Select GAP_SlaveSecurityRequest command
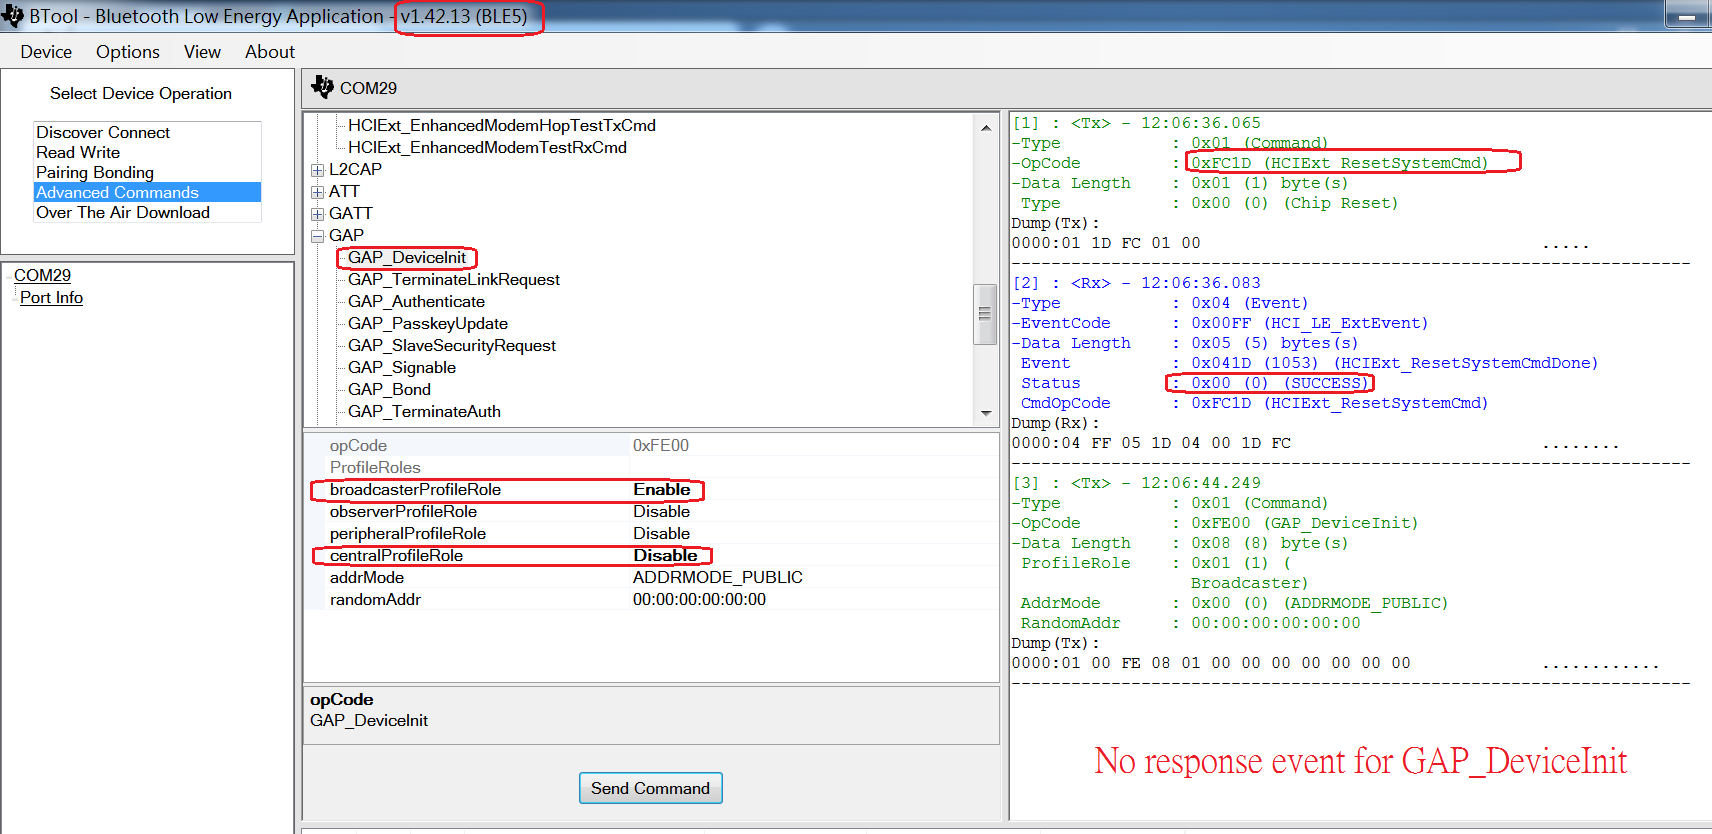This screenshot has width=1712, height=834. pyautogui.click(x=452, y=345)
